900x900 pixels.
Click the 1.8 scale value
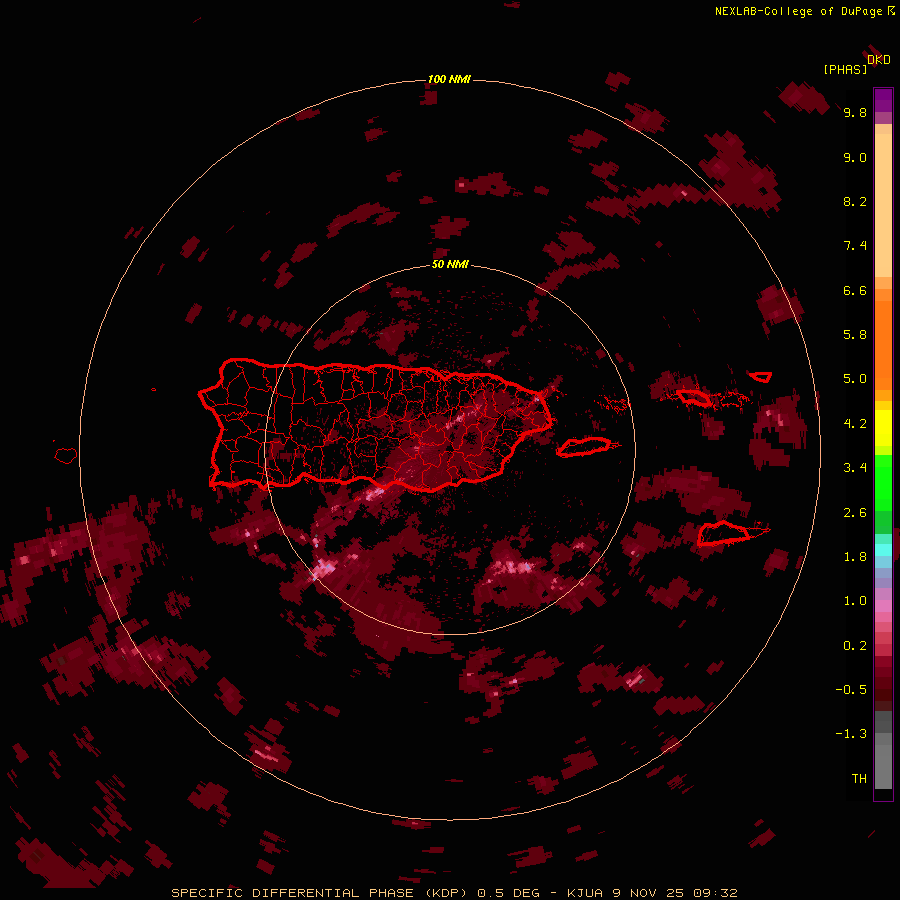[855, 557]
